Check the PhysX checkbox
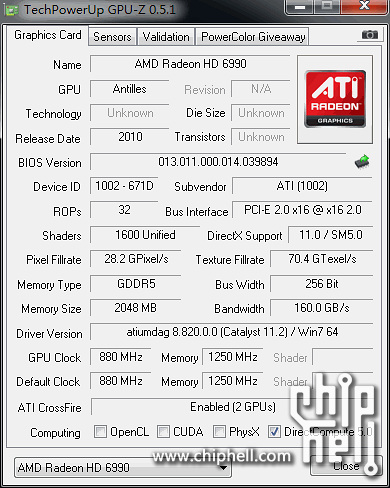 coord(219,432)
